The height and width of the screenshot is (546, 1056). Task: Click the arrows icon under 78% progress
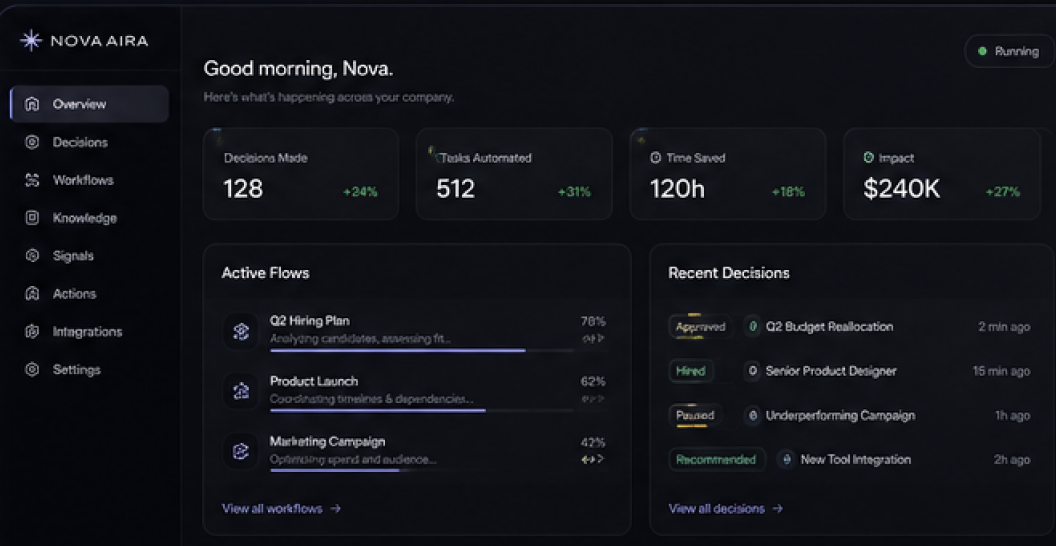click(x=593, y=338)
